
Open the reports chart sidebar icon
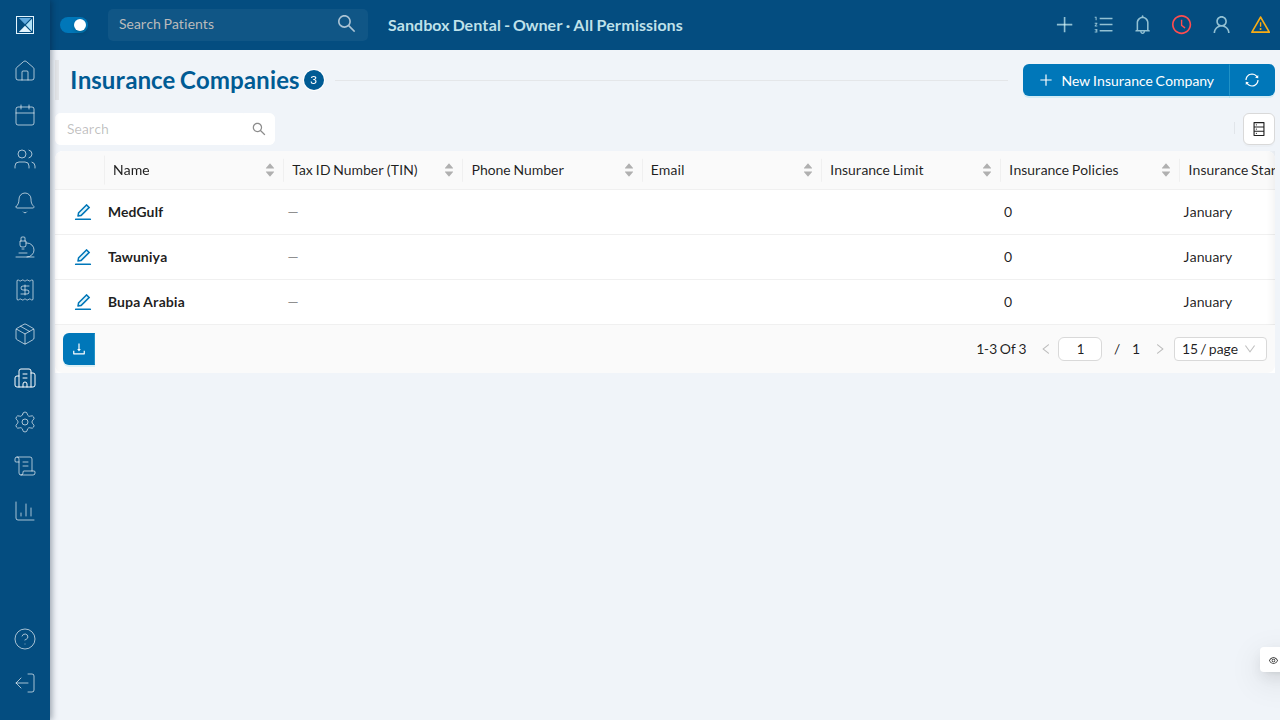pos(25,510)
